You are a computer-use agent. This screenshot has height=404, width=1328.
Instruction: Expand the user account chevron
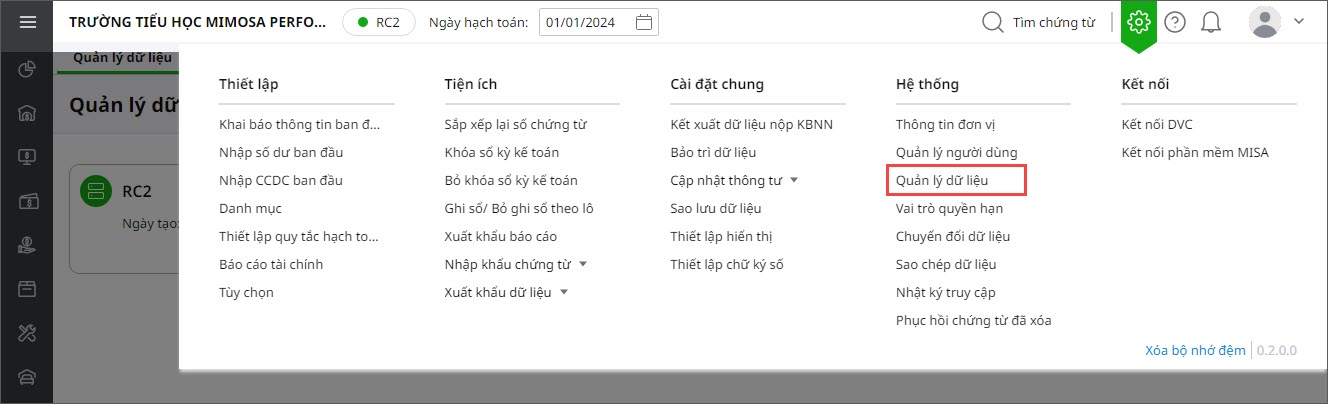click(1300, 21)
